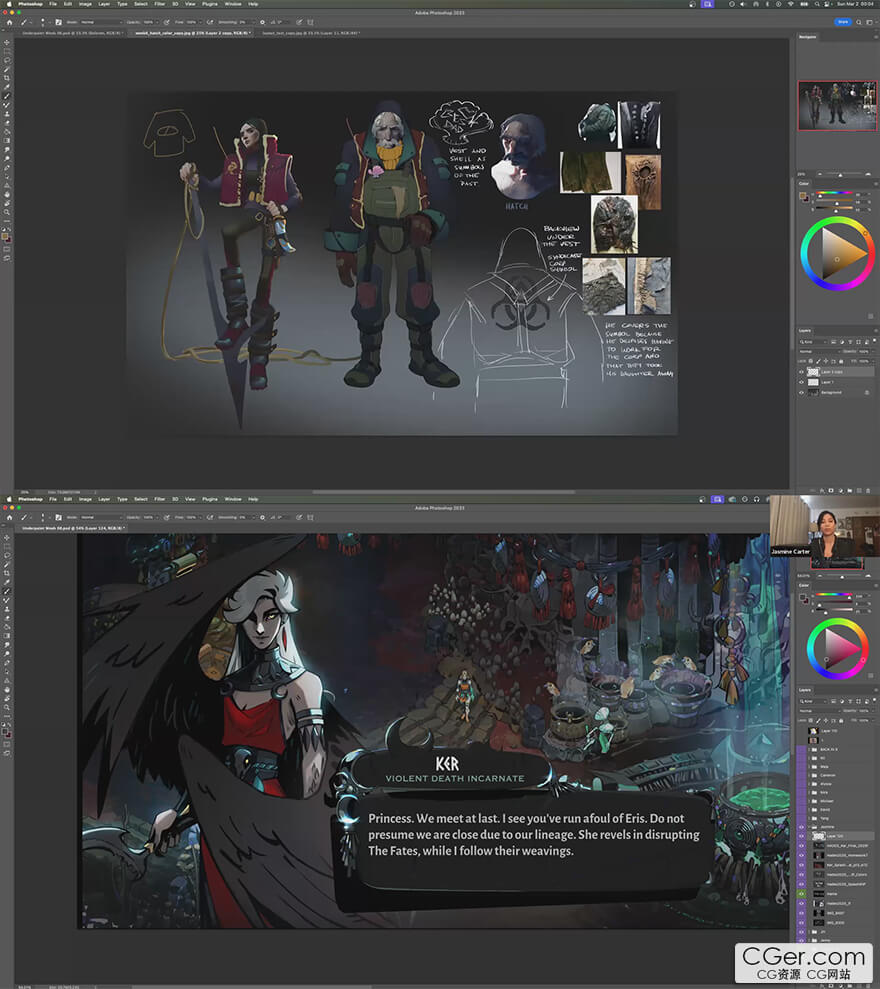Click the blue Share button
Screen dimensions: 880x989
[x=845, y=21]
